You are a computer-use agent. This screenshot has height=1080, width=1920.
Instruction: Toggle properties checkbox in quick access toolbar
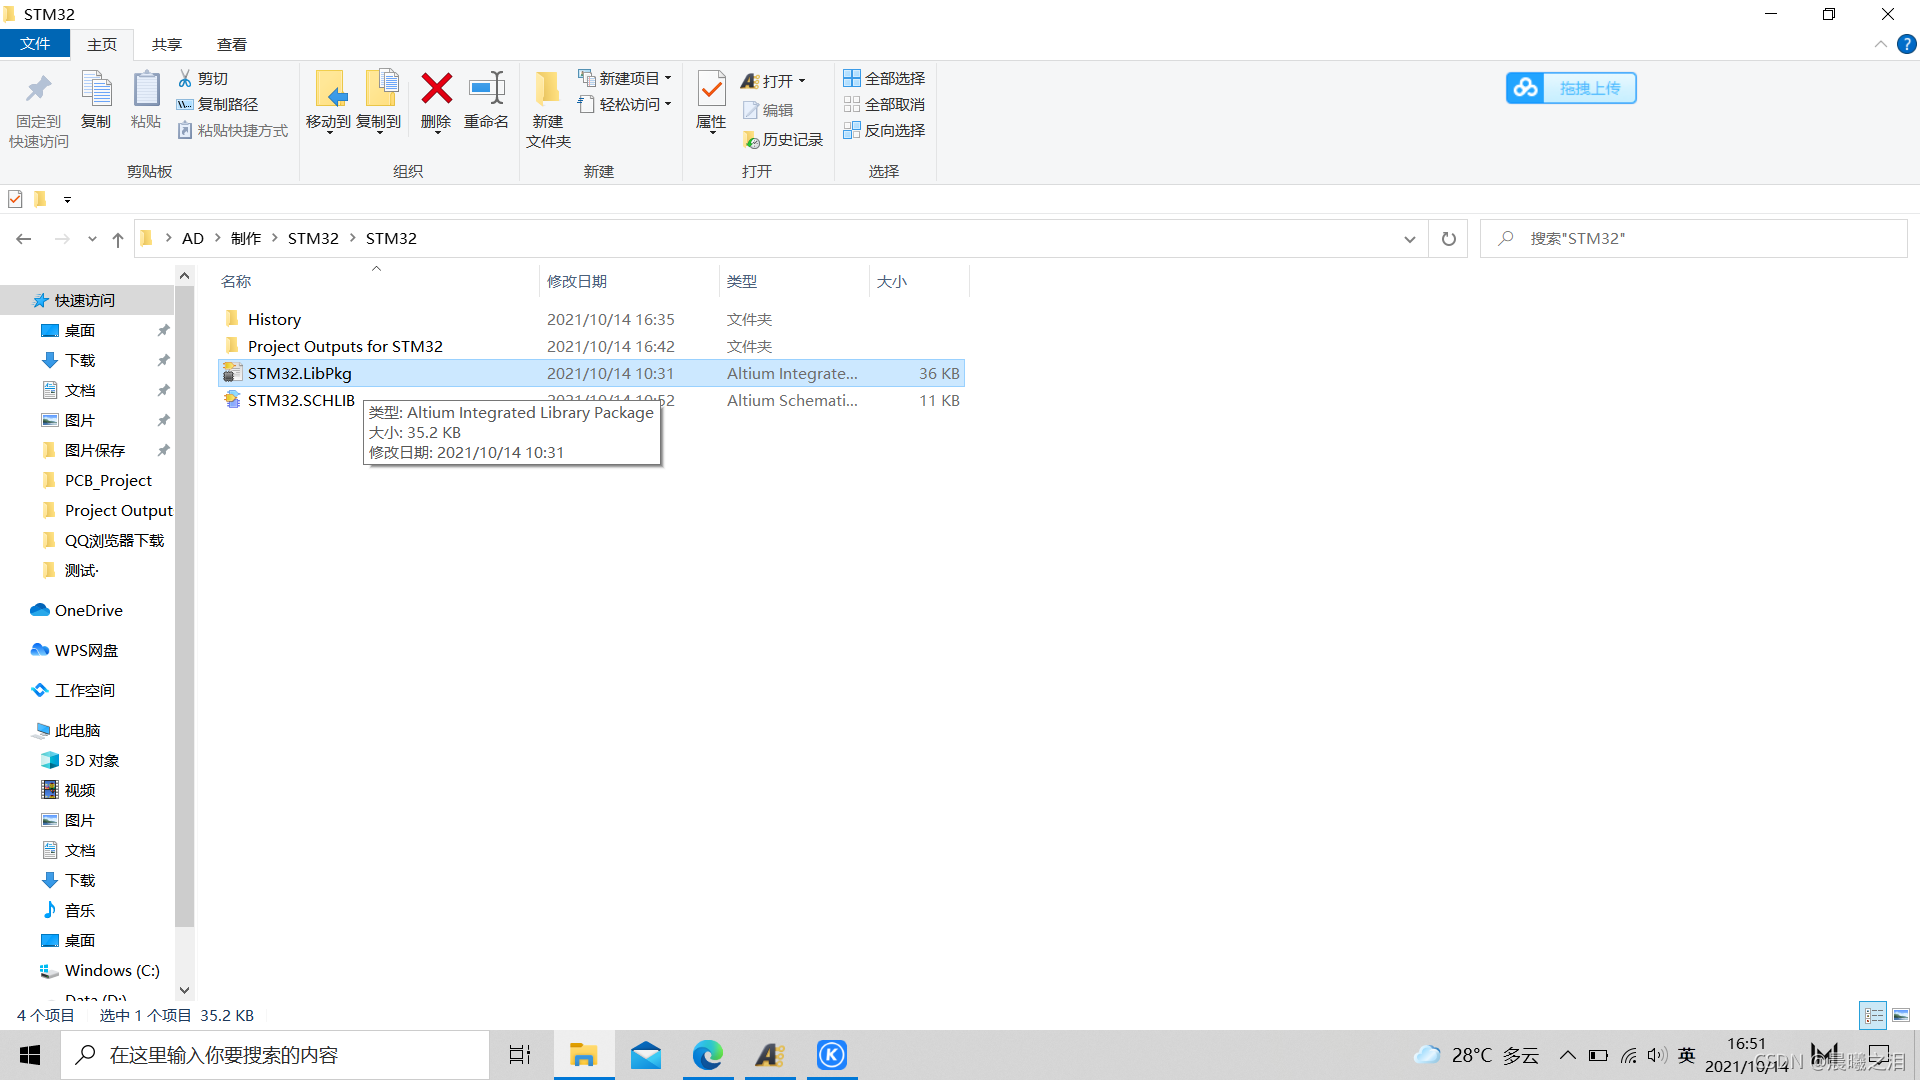tap(15, 199)
